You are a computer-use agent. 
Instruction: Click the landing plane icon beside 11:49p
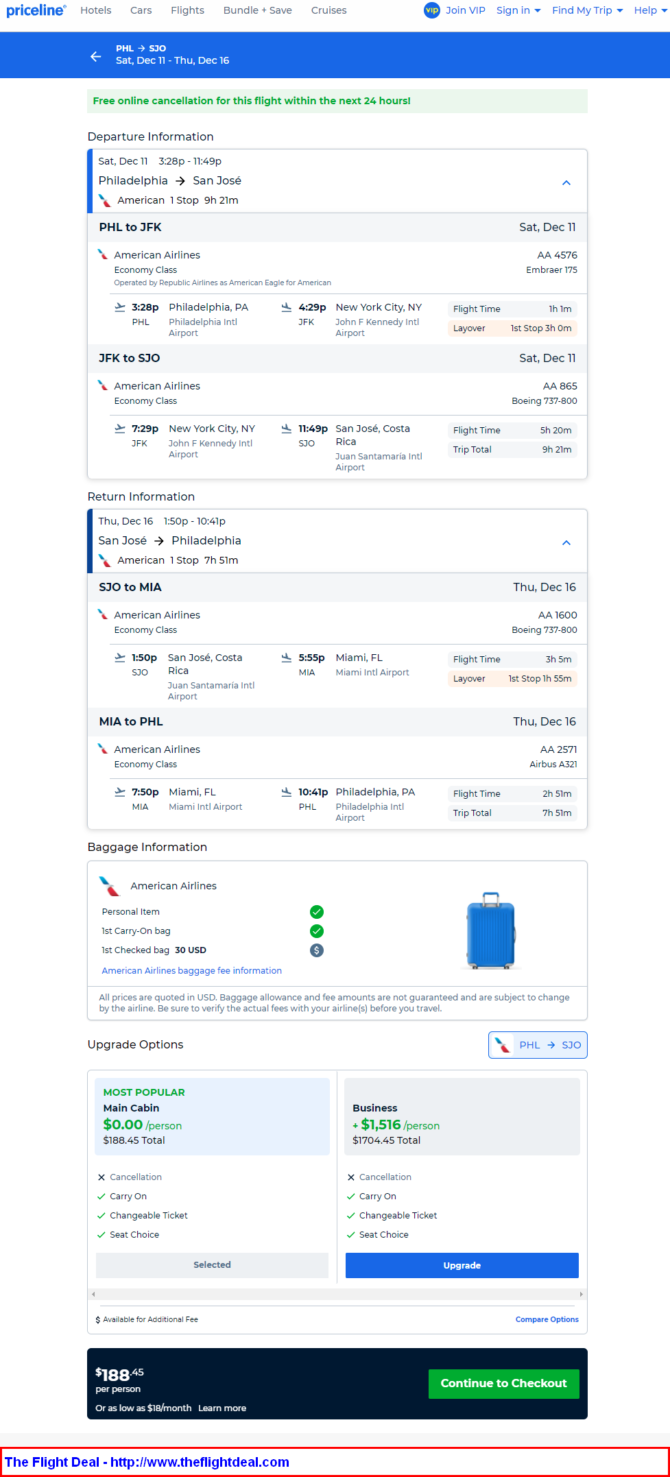tap(287, 428)
